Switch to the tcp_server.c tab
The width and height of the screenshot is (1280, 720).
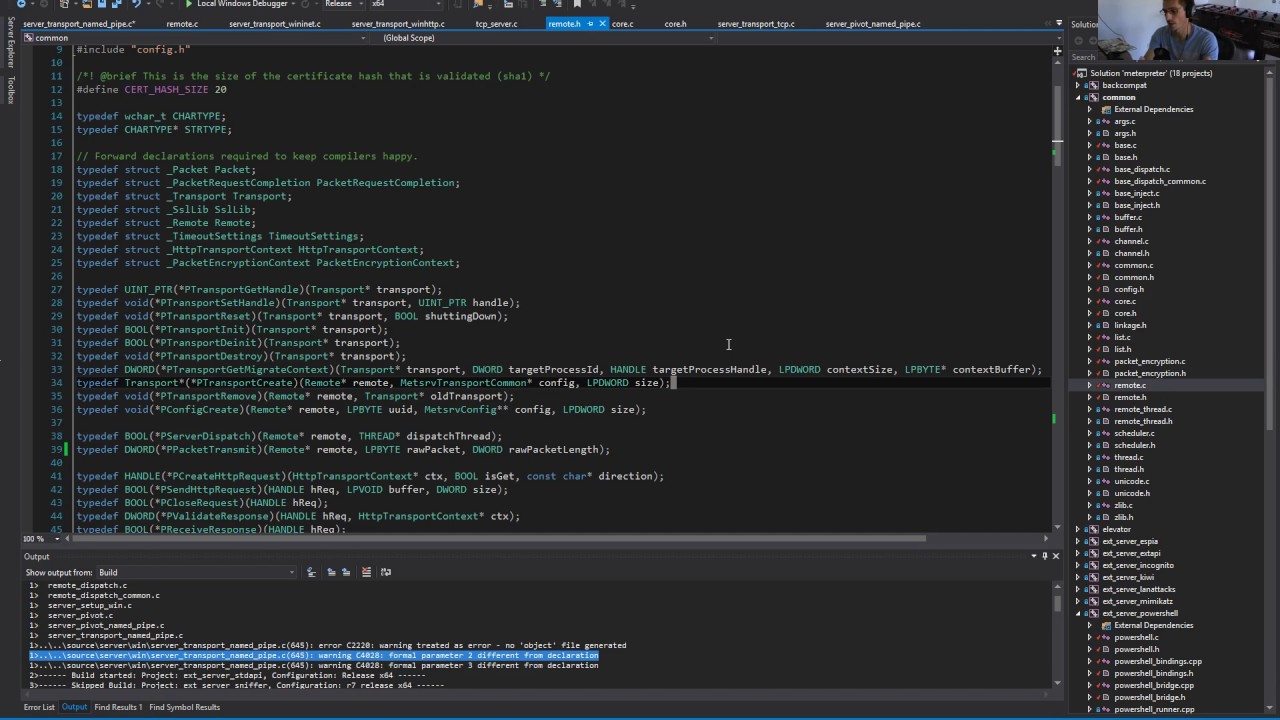pos(496,23)
